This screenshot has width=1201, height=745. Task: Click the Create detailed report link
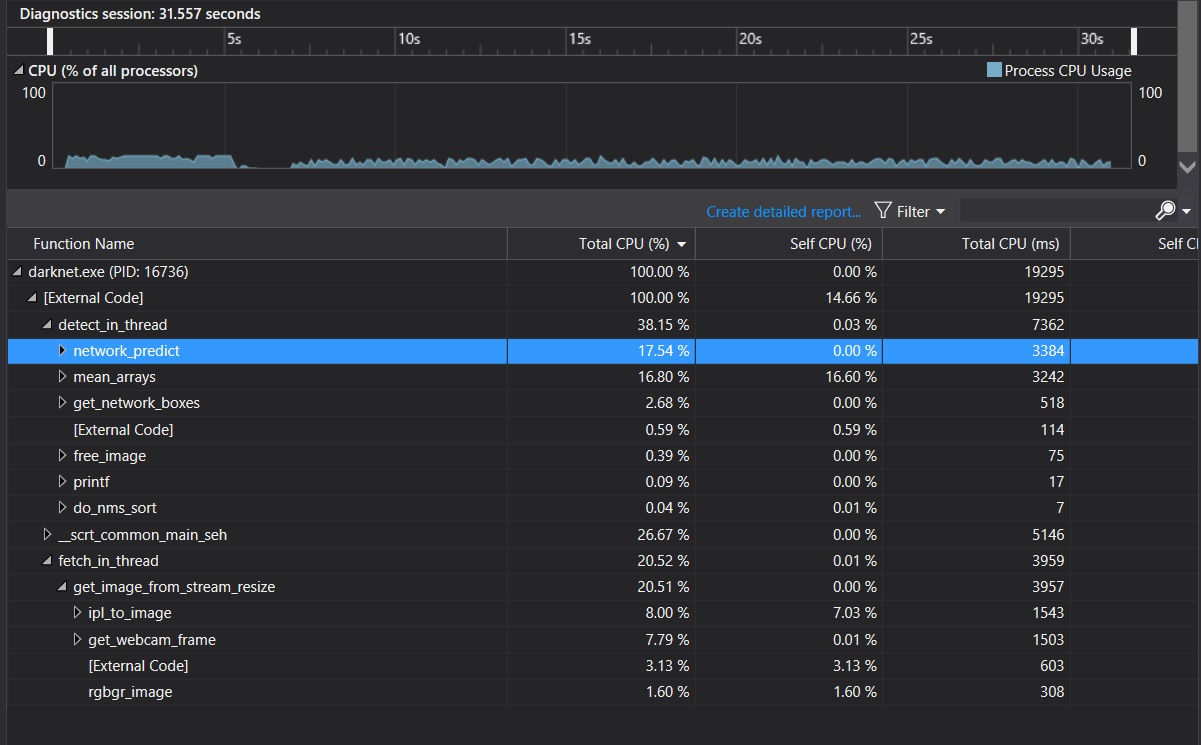(784, 212)
